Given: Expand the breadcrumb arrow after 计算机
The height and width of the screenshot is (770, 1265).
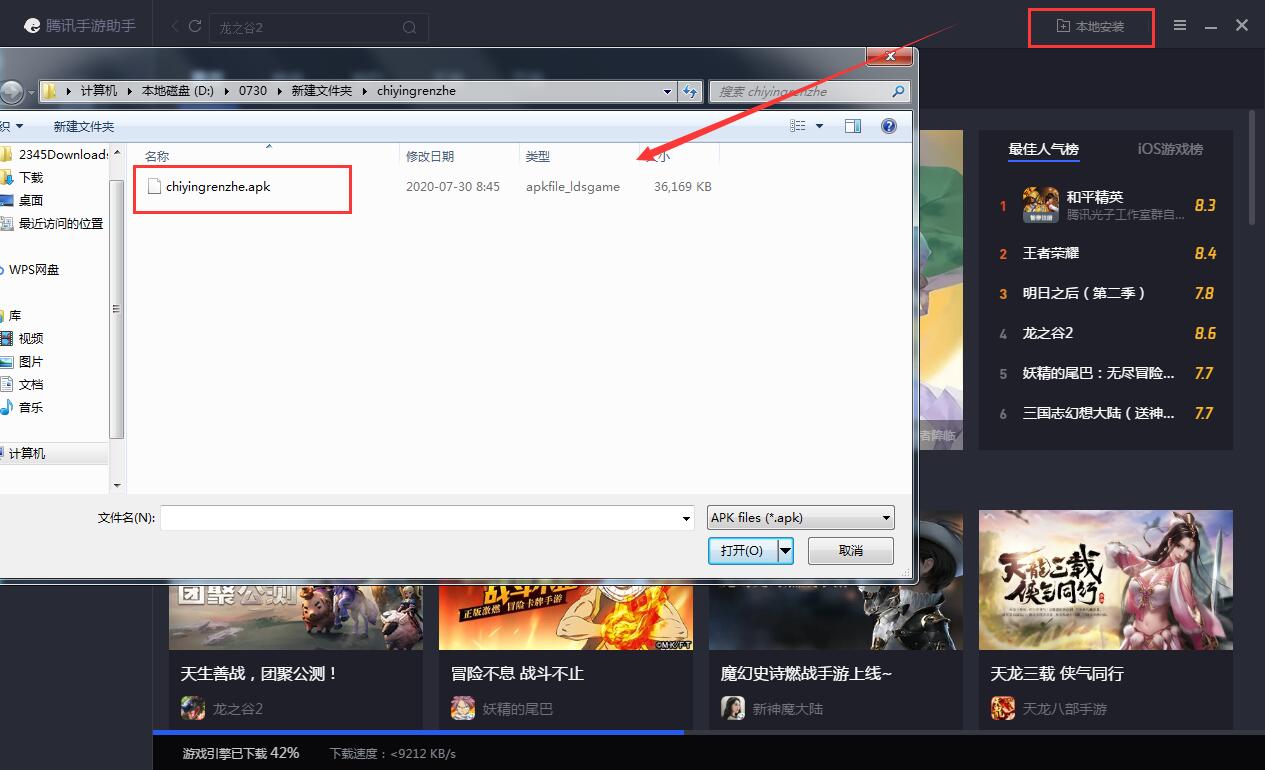Looking at the screenshot, I should coord(129,91).
